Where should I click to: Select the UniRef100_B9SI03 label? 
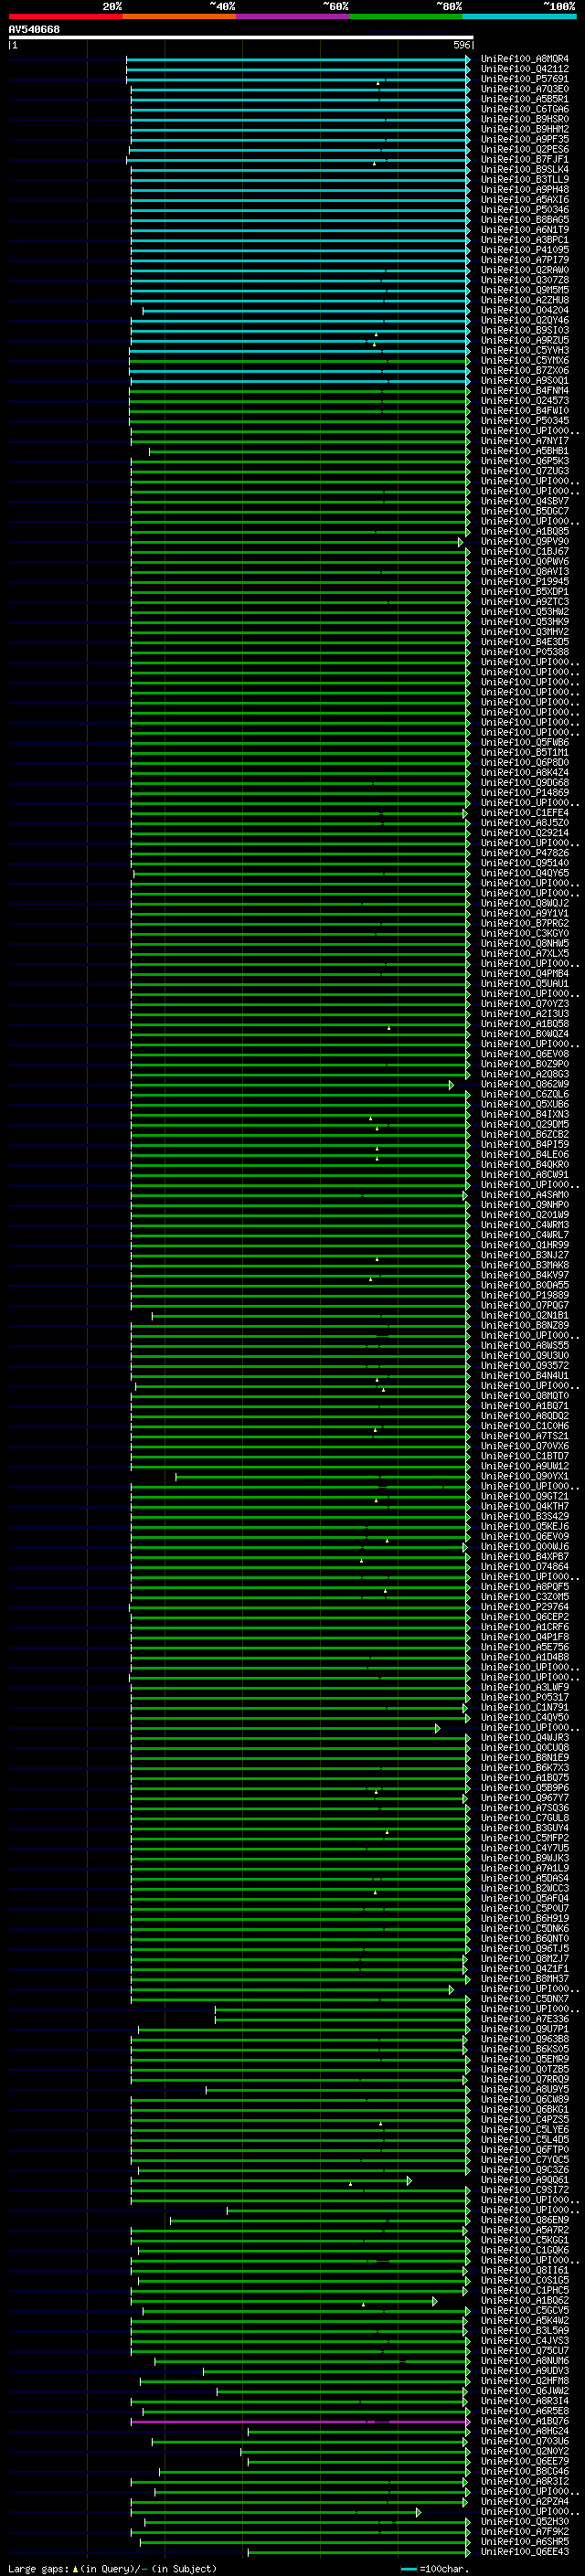coord(525,330)
